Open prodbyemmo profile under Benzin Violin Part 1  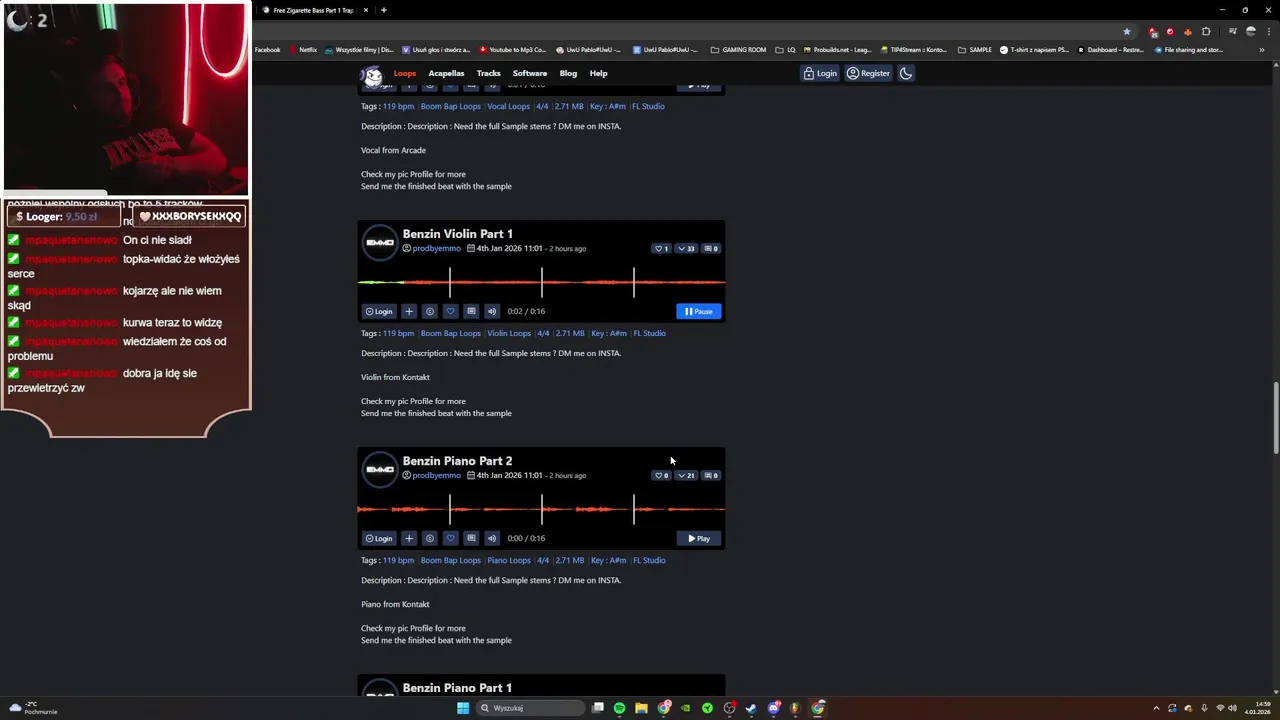pos(436,248)
